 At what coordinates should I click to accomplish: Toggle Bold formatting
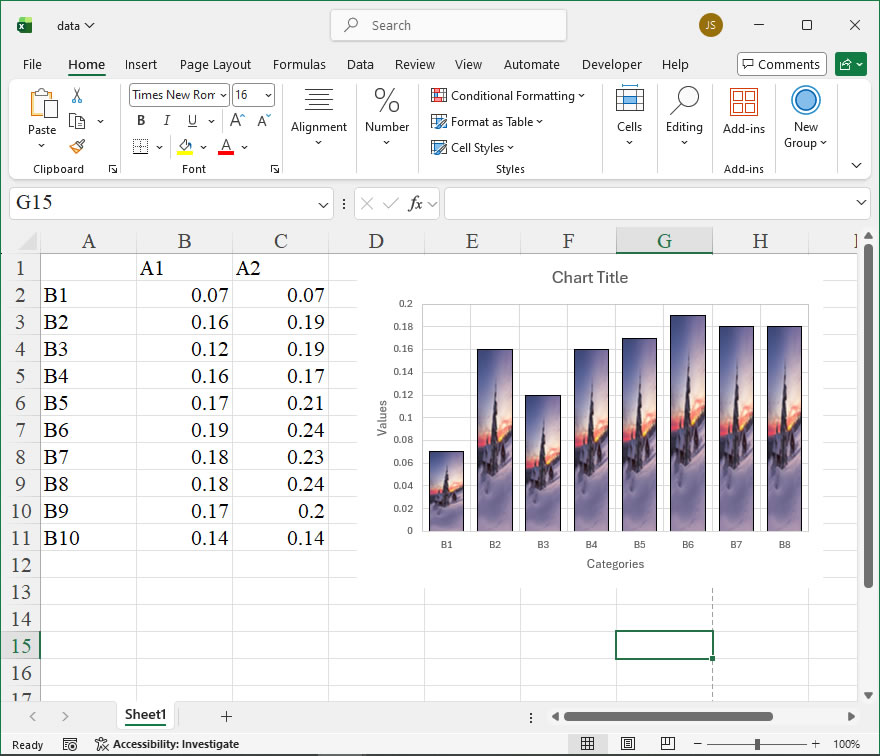pyautogui.click(x=141, y=121)
